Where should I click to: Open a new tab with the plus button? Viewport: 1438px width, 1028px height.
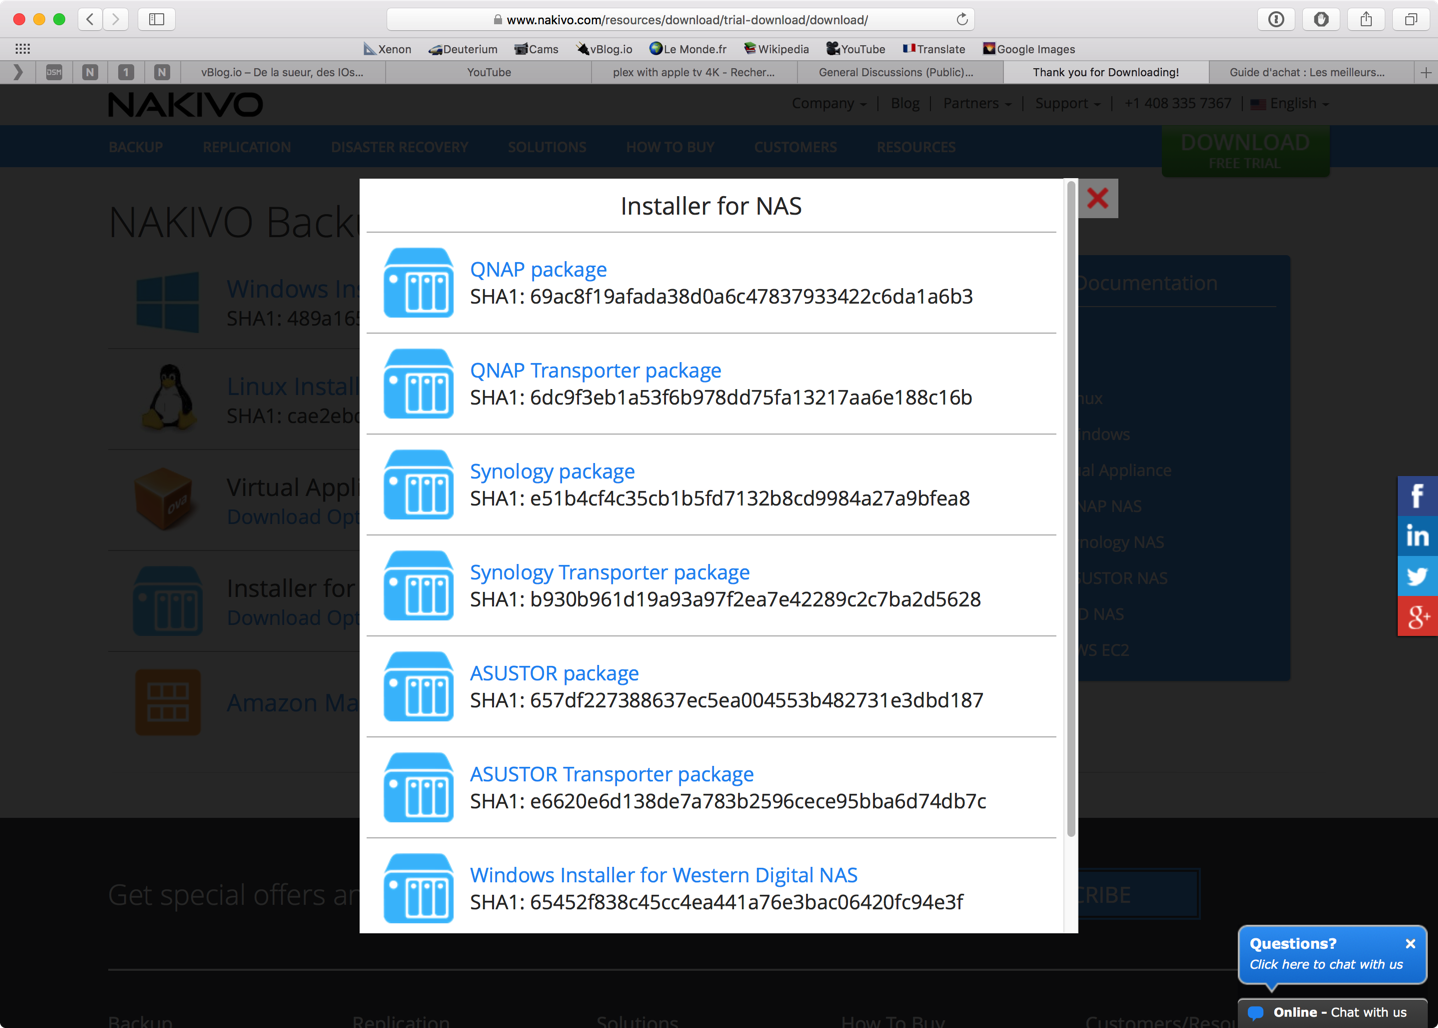(x=1426, y=72)
